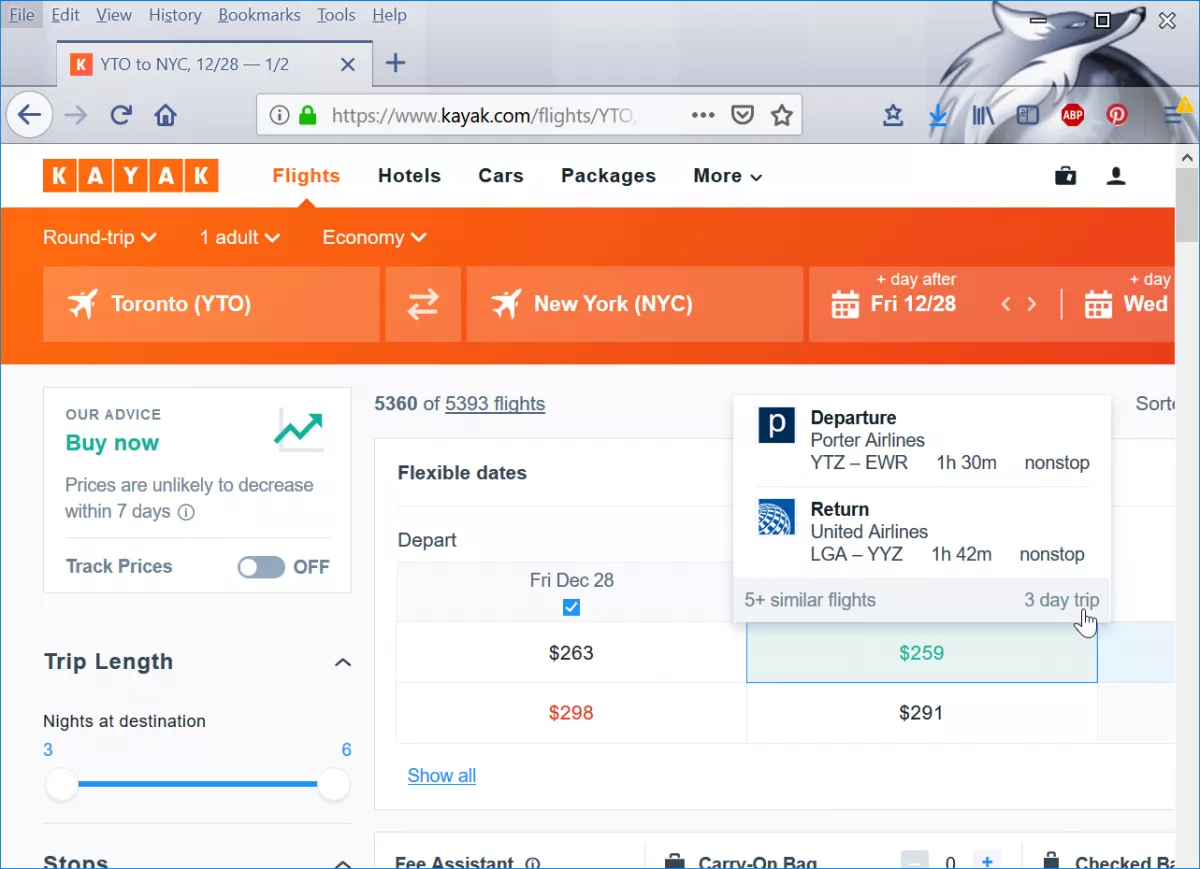Turn on Track Prices switch

click(x=261, y=567)
